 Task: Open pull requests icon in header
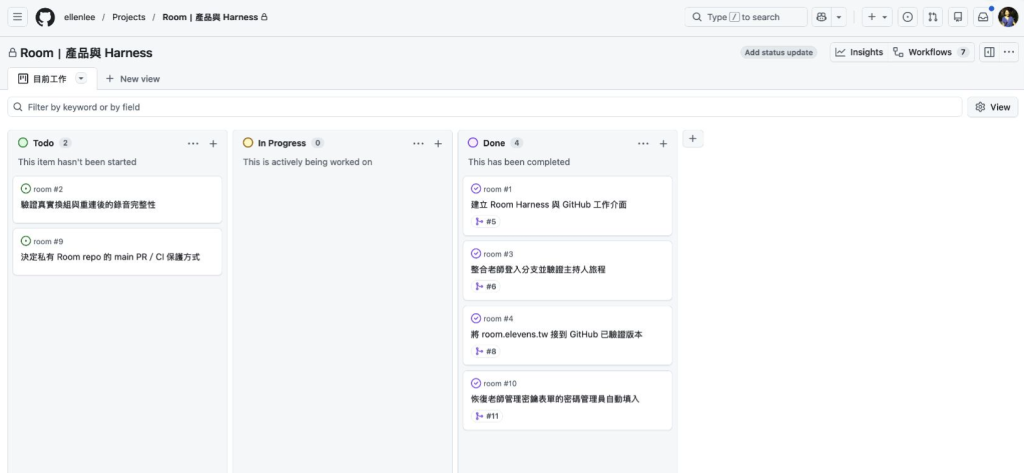[933, 17]
